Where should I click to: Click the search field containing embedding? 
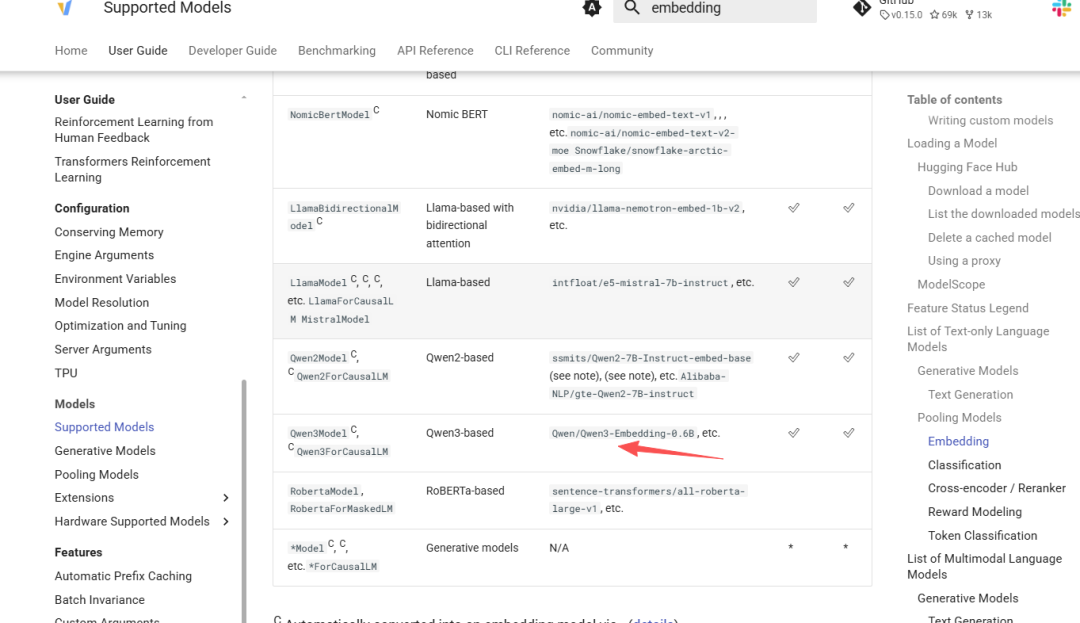point(715,9)
